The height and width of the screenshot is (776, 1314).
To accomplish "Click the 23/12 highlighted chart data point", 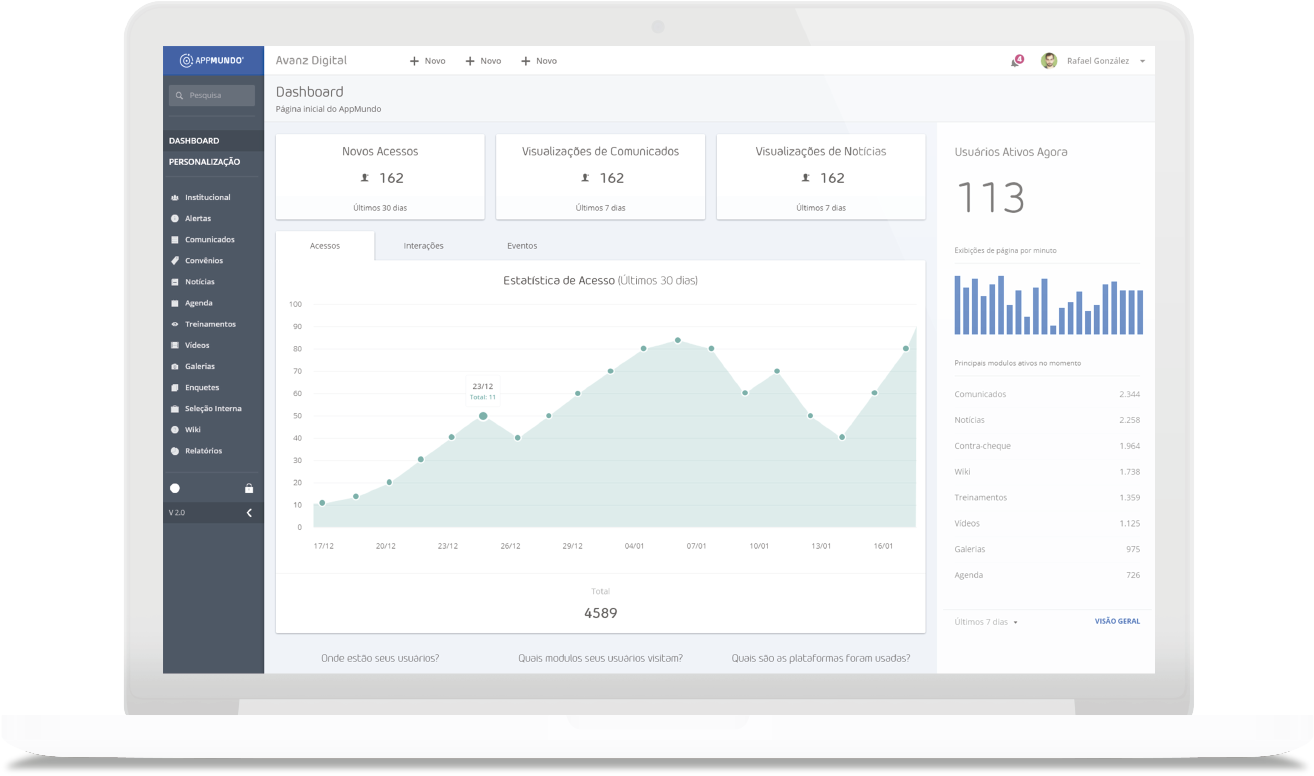I will pyautogui.click(x=483, y=416).
